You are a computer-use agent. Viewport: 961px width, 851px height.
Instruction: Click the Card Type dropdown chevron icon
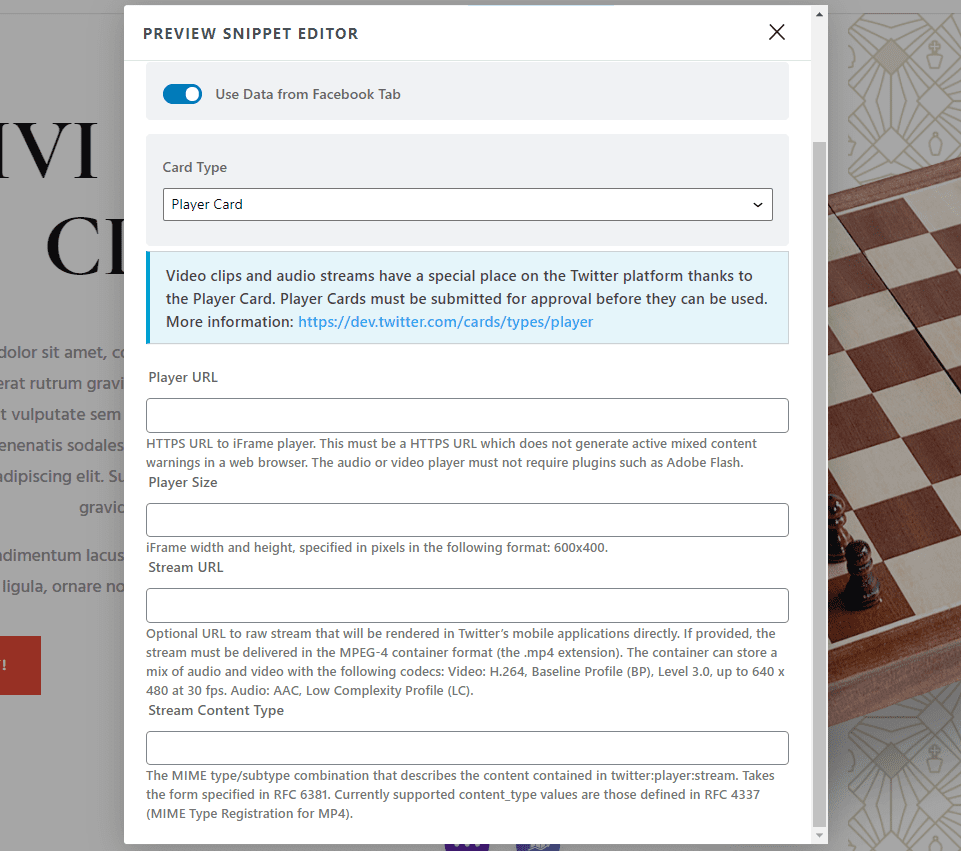[x=758, y=204]
